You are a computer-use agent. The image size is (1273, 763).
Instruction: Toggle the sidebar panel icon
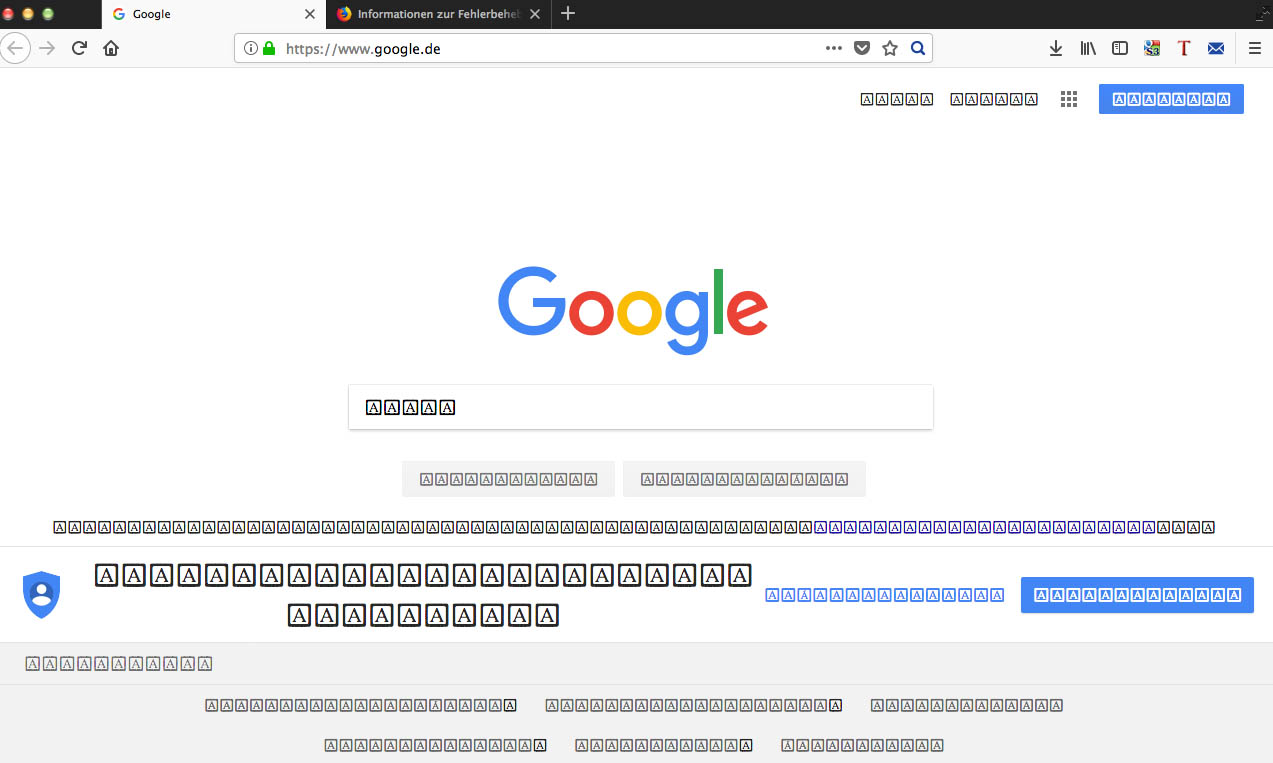pos(1120,48)
